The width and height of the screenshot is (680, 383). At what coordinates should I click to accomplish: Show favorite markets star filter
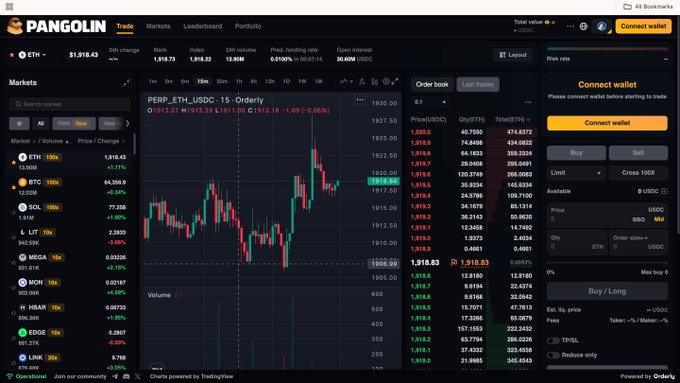[20, 124]
